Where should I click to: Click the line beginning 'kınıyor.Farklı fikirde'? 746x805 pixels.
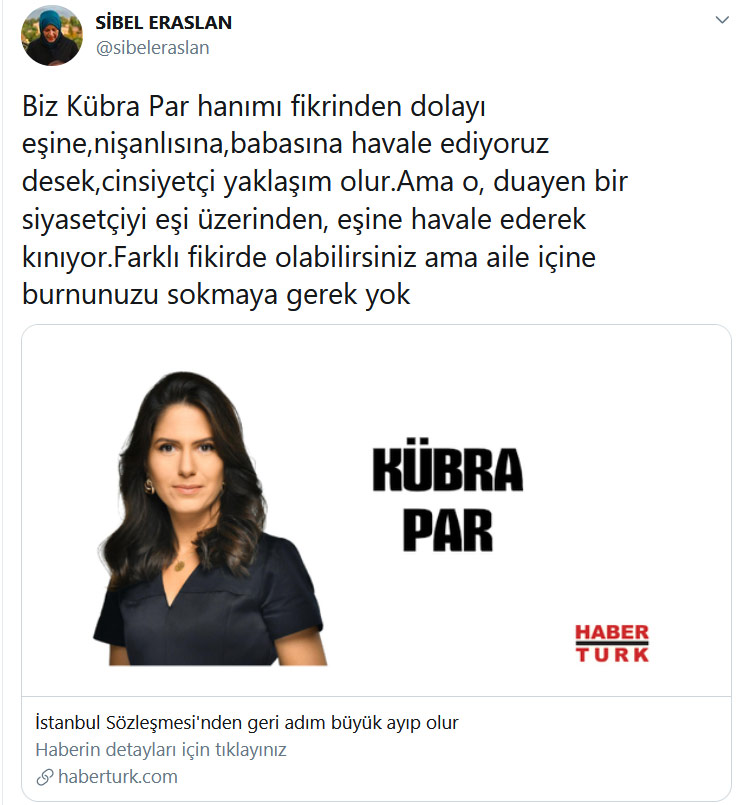pos(309,257)
